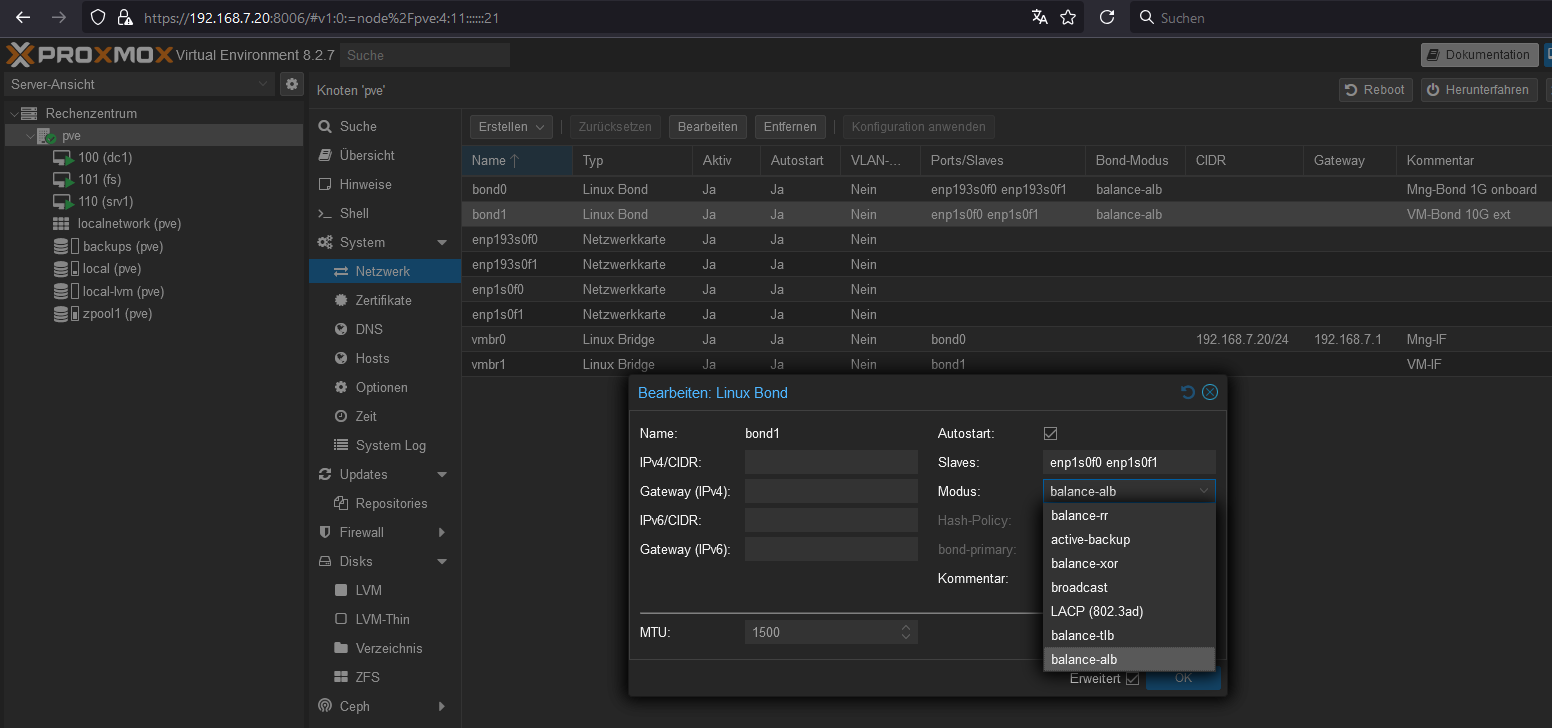Image resolution: width=1552 pixels, height=728 pixels.
Task: Click the bookmark star icon in address bar
Action: pyautogui.click(x=1067, y=17)
